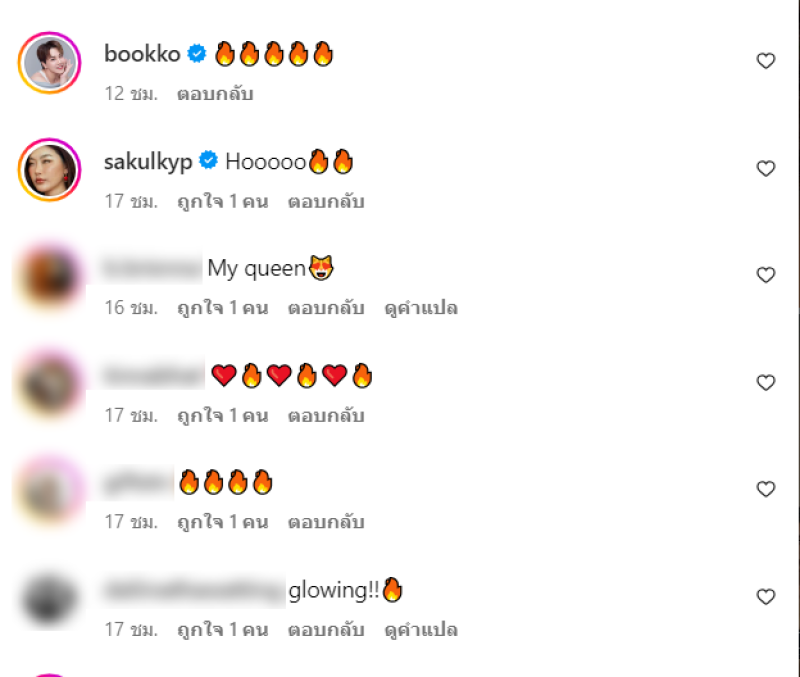Screen dimensions: 800x677
Task: Like the four fire emojis comment
Action: (x=765, y=489)
